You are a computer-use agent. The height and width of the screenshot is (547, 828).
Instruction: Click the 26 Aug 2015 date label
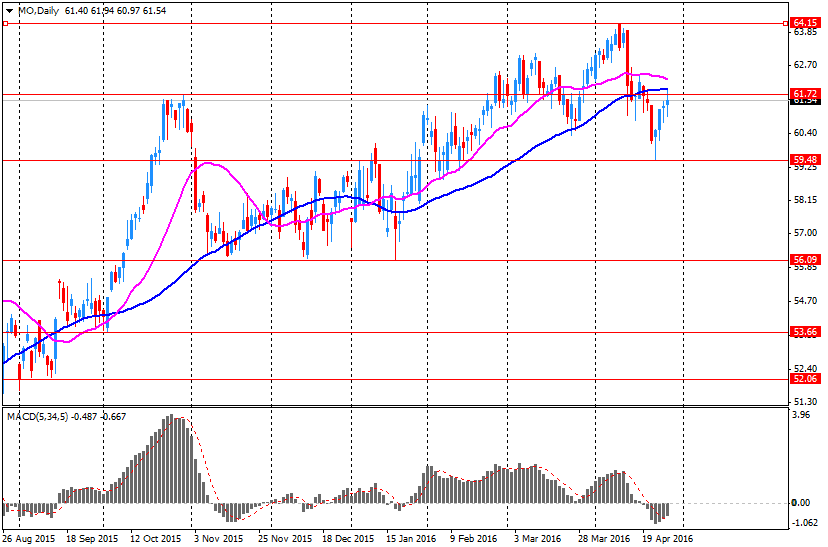click(29, 539)
